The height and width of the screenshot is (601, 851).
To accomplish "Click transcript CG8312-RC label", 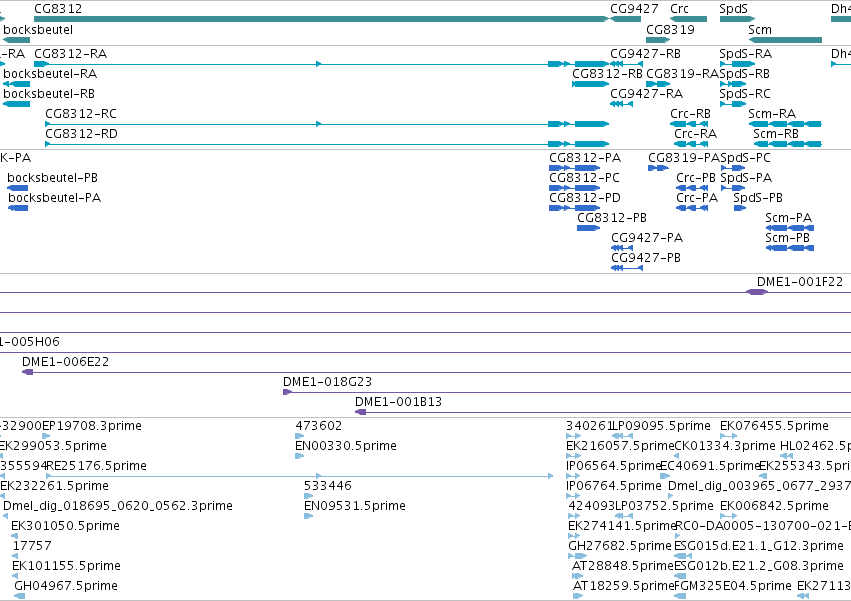I will [x=81, y=114].
